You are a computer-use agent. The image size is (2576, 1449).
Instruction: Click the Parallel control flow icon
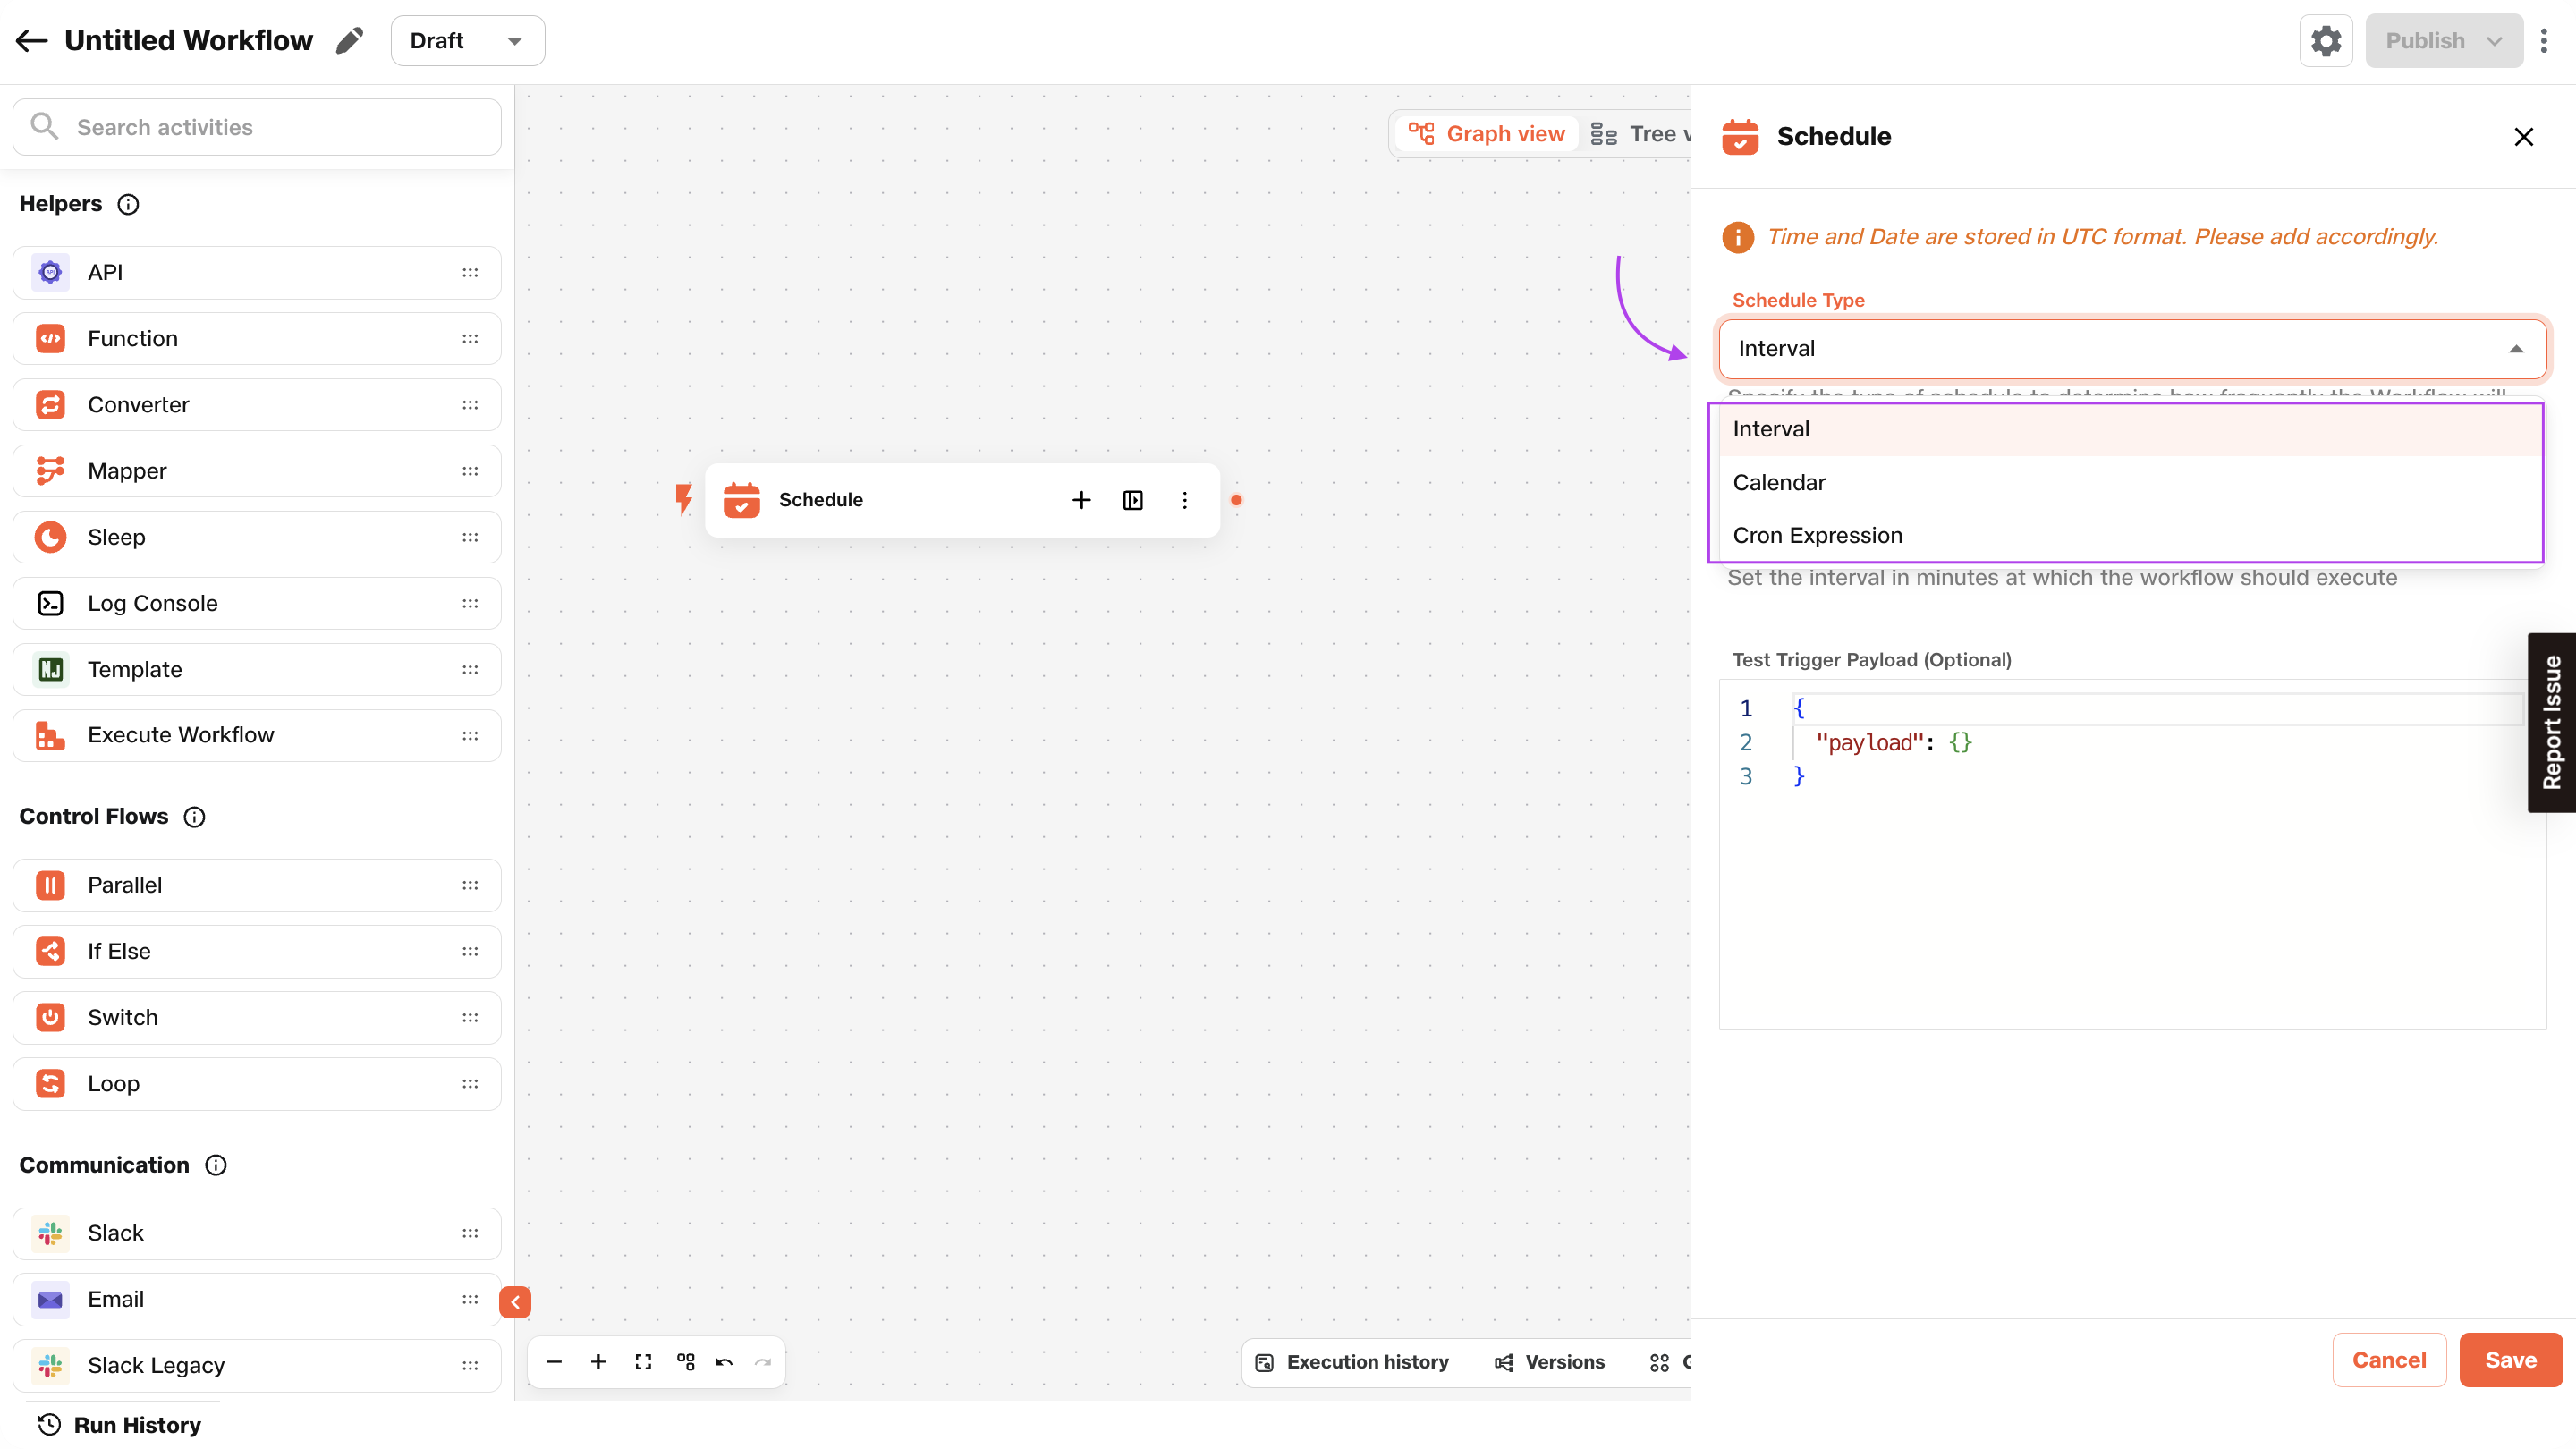click(51, 885)
